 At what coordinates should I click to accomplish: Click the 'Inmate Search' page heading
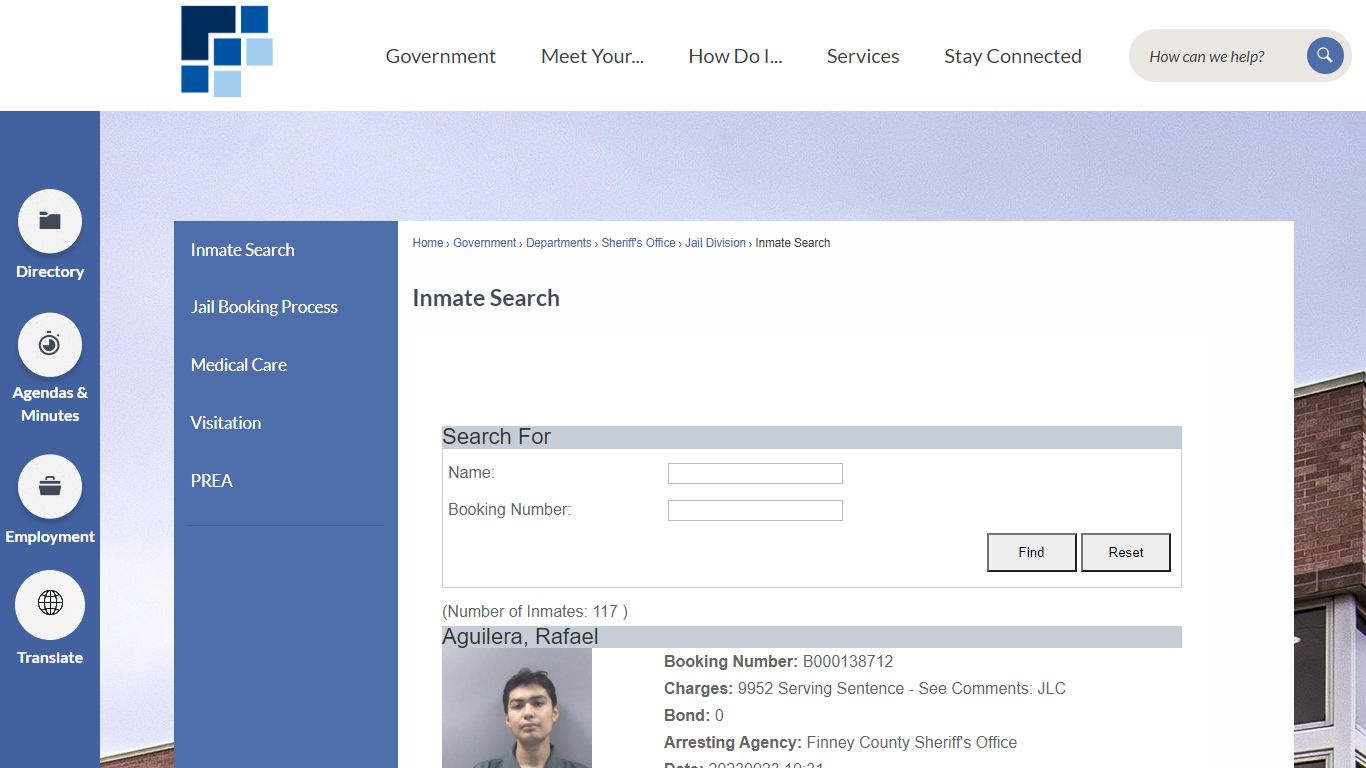[x=486, y=298]
